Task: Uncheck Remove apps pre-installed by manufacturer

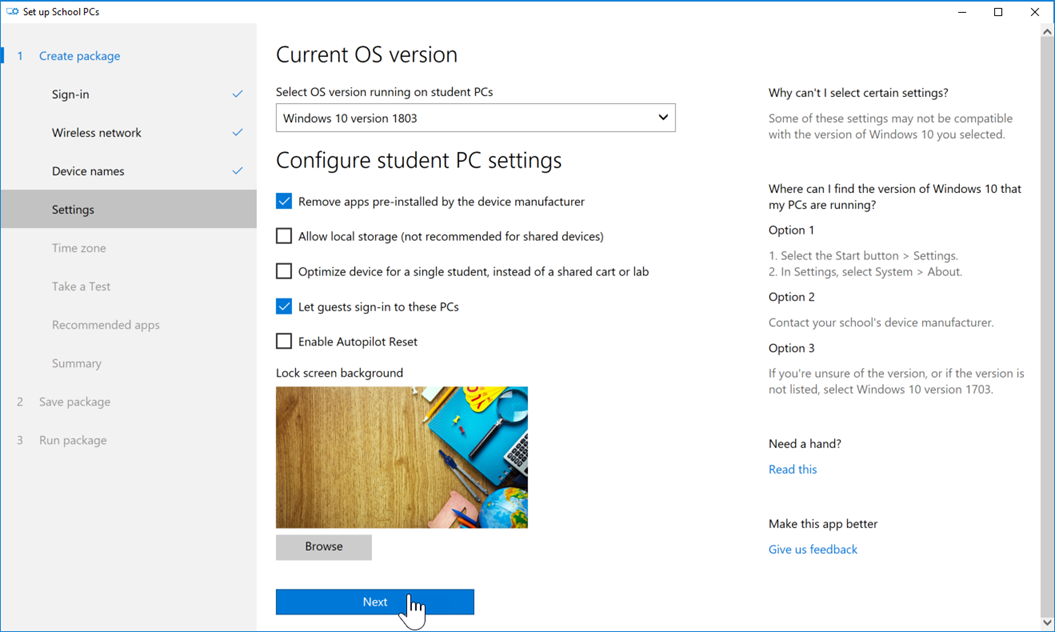Action: (284, 201)
